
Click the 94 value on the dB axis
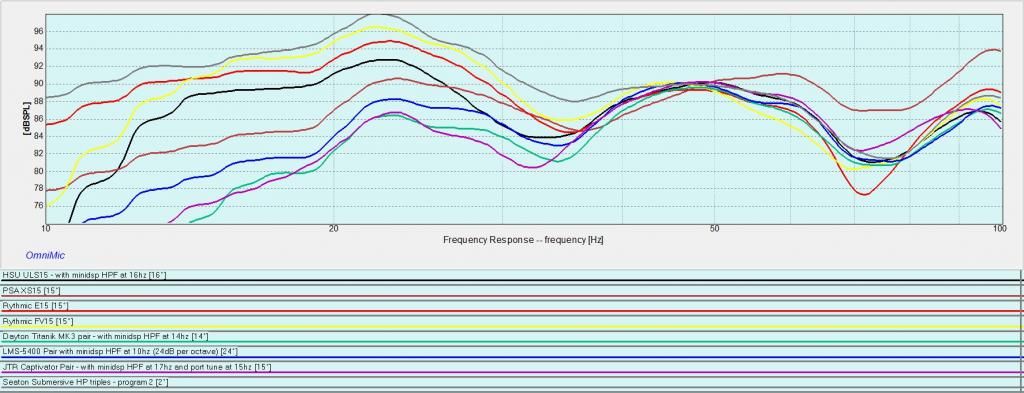point(39,48)
